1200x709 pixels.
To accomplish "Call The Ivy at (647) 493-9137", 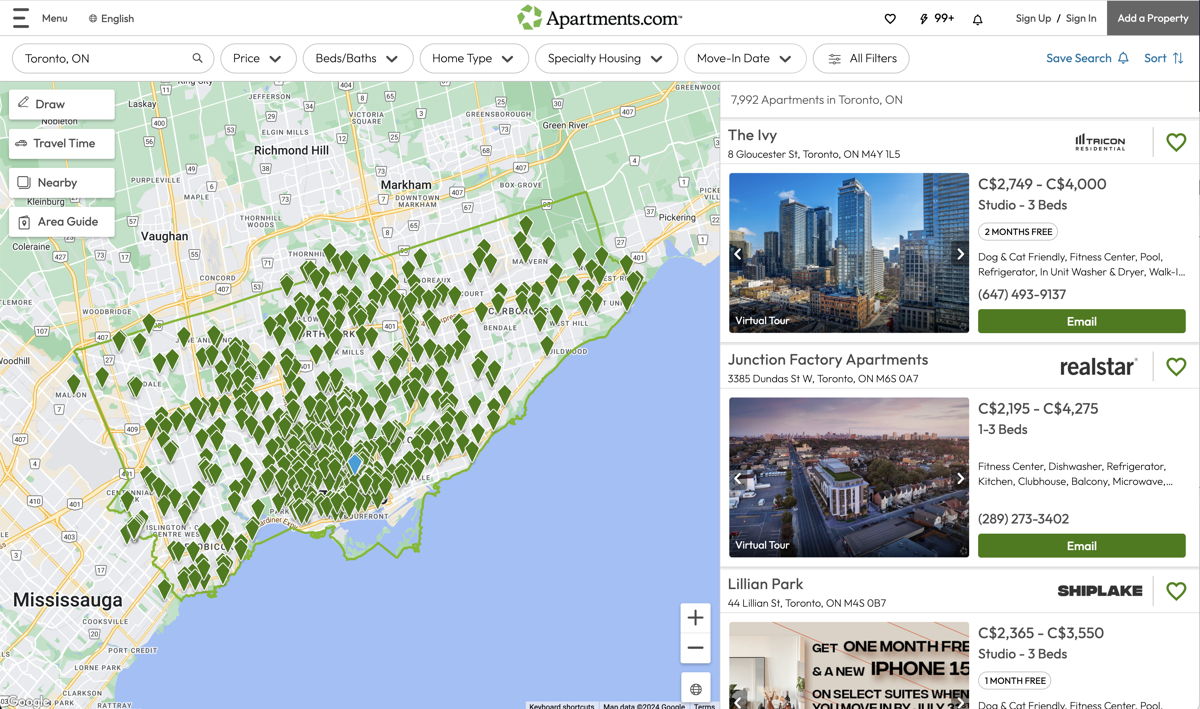I will point(1022,294).
